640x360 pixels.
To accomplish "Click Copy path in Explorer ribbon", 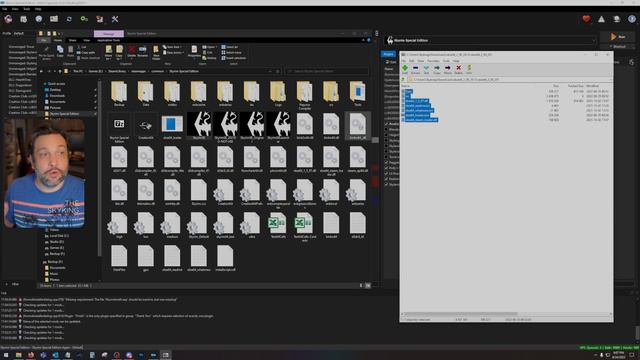I will coord(86,53).
